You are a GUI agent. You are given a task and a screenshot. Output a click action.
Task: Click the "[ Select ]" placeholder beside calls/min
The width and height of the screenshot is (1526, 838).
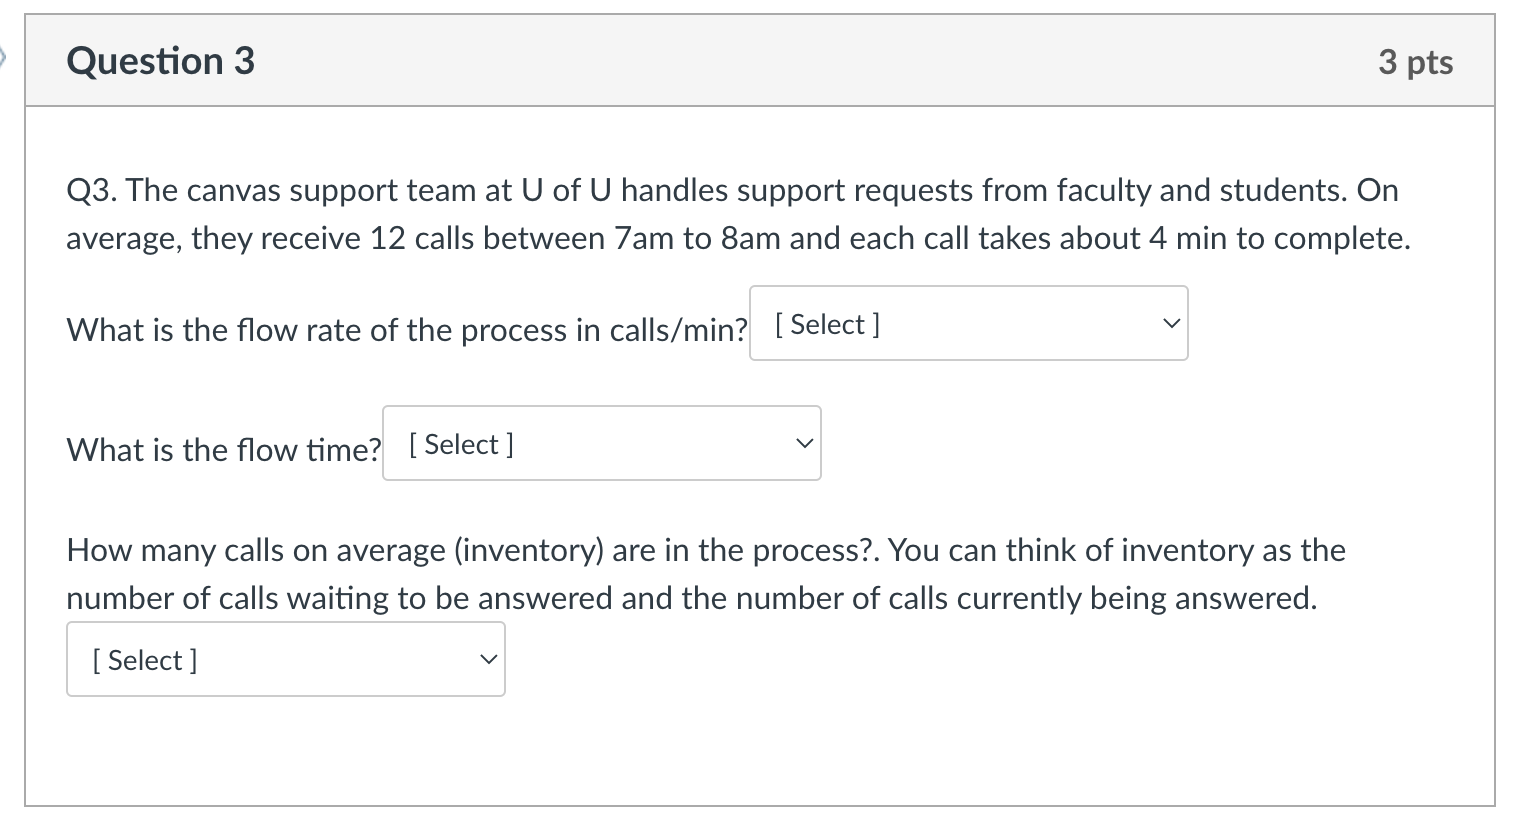click(x=827, y=325)
